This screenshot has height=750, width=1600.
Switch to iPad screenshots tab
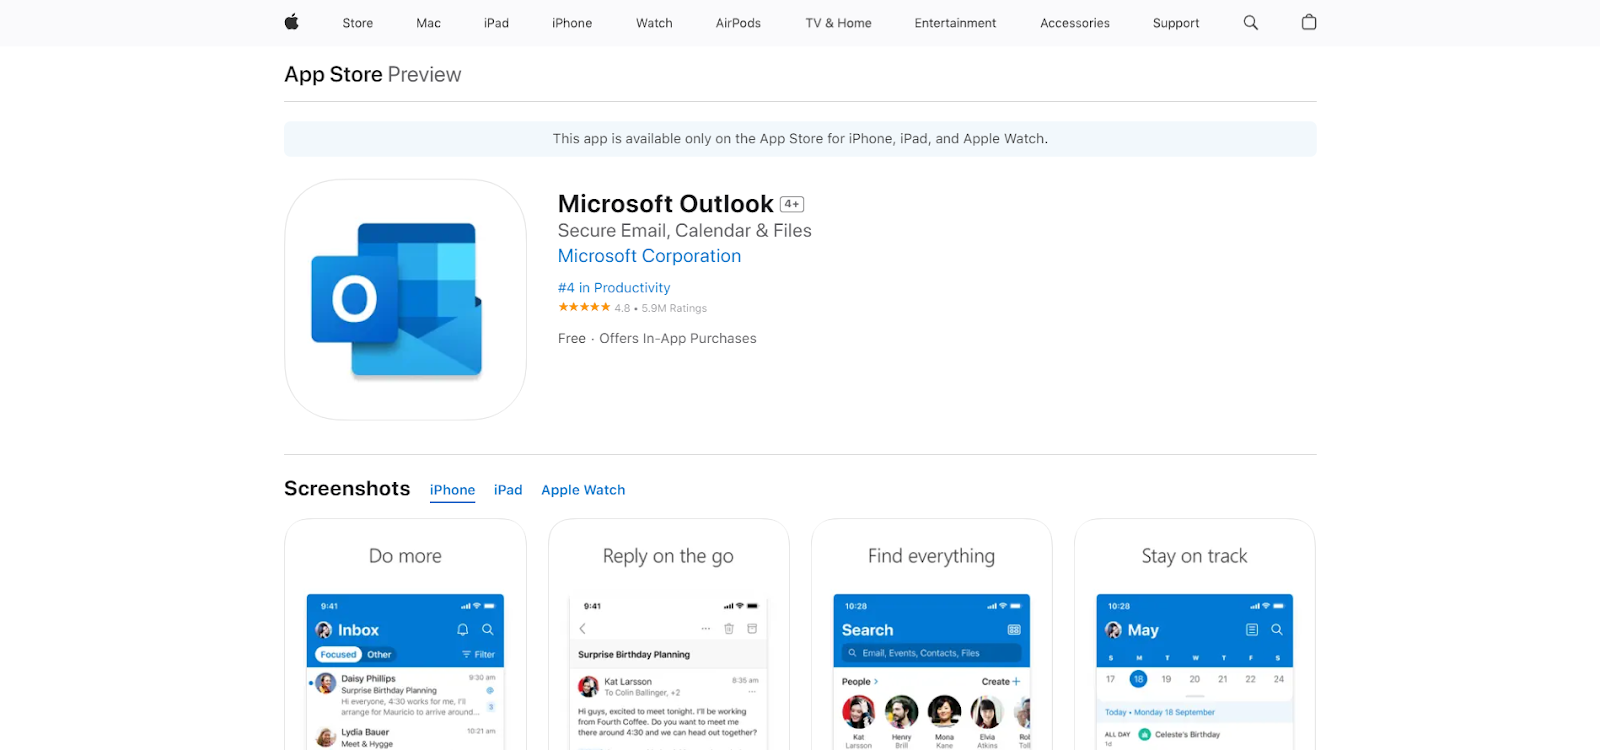(508, 490)
